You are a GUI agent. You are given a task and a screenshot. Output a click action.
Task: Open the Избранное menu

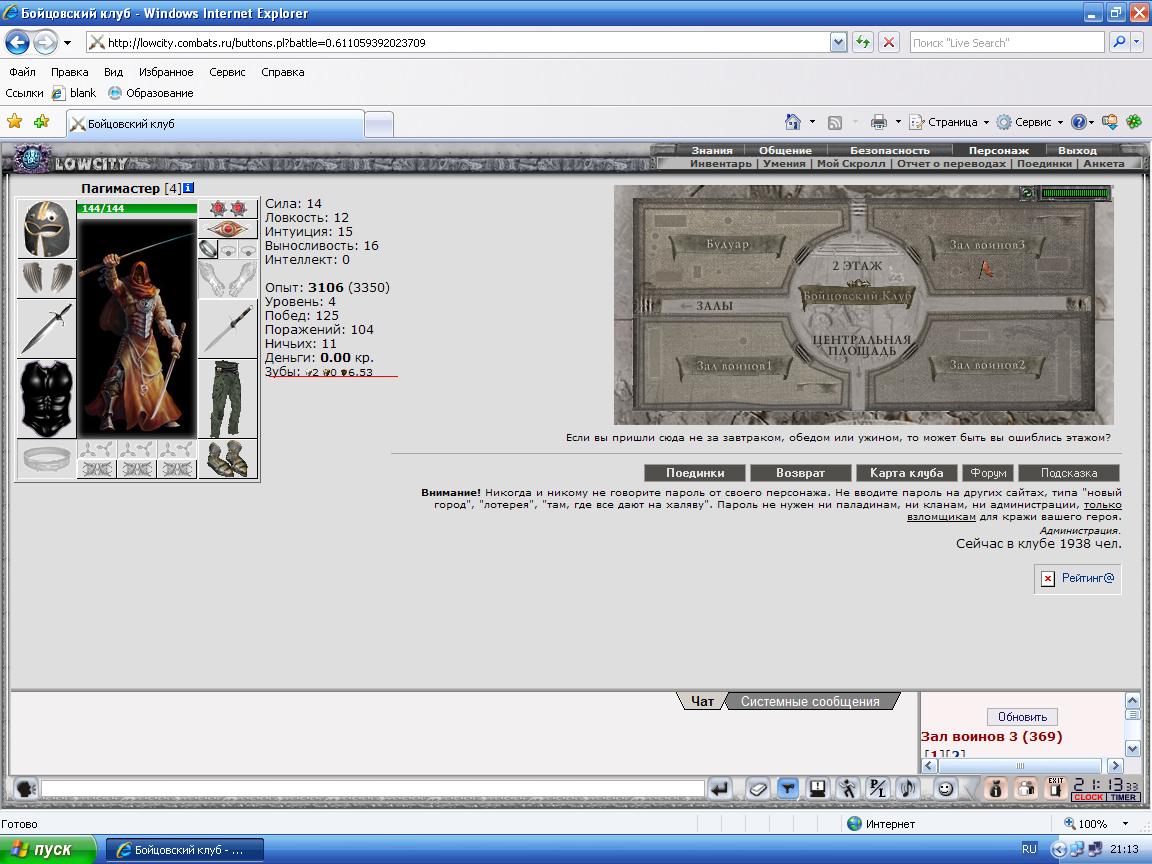[x=166, y=72]
